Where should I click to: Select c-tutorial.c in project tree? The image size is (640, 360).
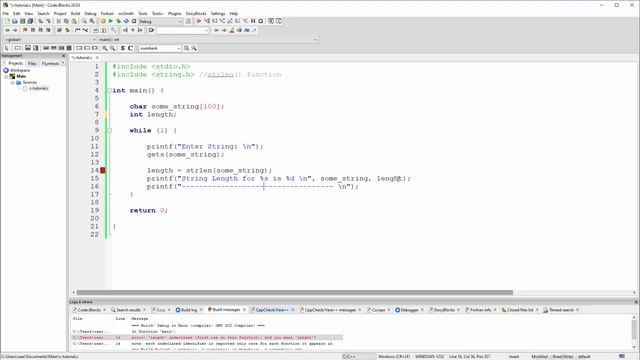tap(38, 89)
